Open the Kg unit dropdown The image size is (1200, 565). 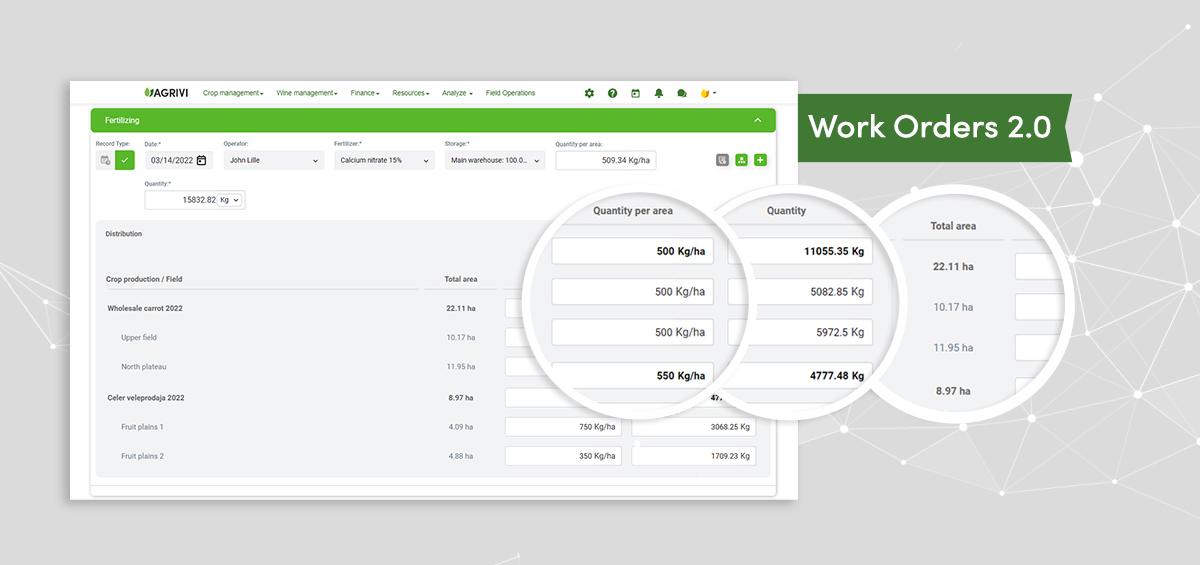pyautogui.click(x=231, y=200)
